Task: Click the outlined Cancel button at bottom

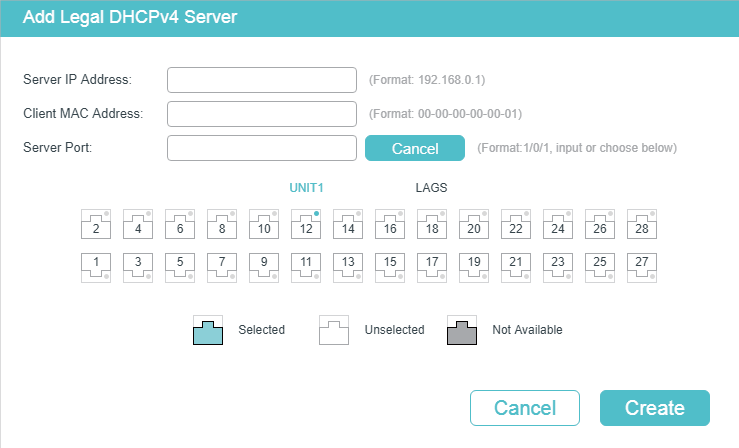Action: pos(525,408)
